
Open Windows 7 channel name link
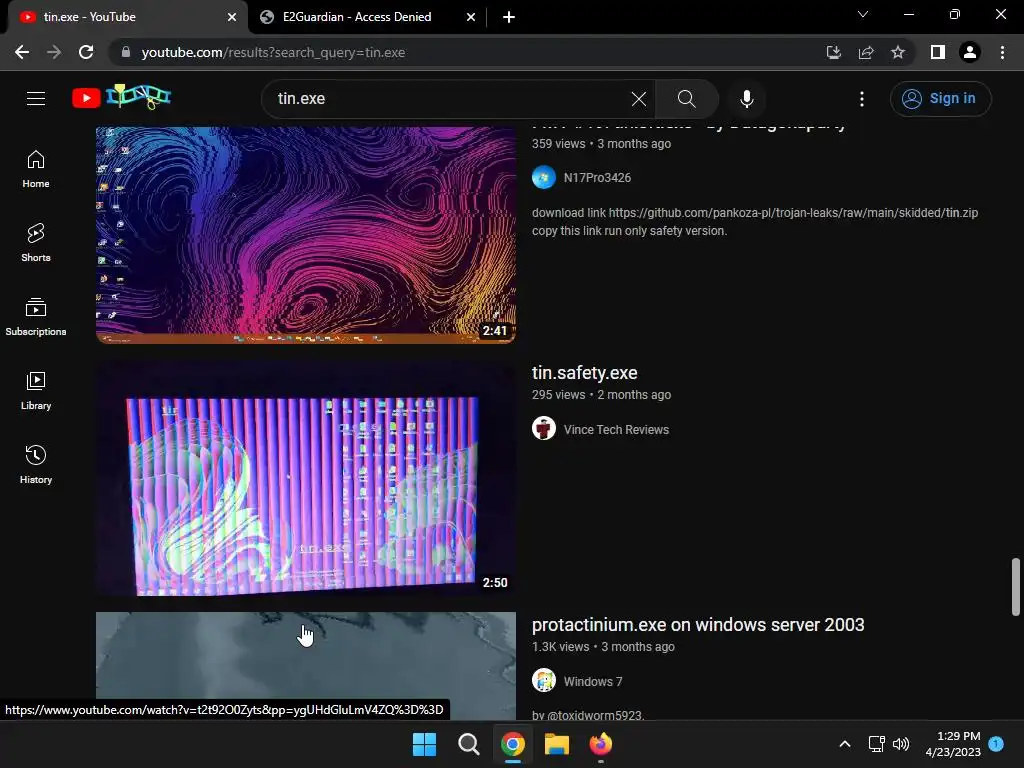(x=593, y=682)
